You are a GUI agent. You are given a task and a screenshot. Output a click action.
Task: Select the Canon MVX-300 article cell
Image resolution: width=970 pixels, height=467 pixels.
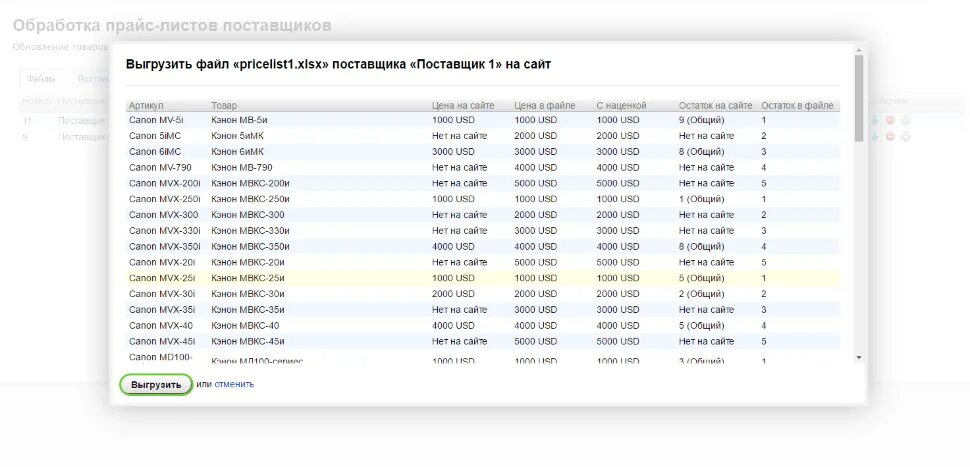tap(163, 215)
